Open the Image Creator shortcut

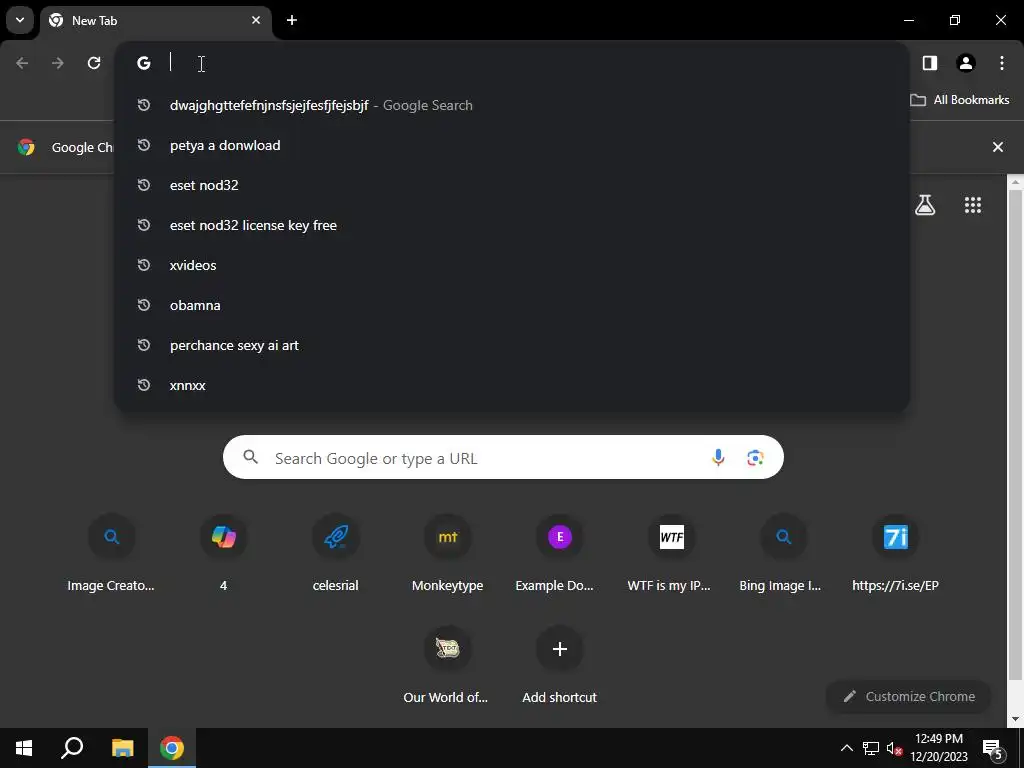click(x=111, y=554)
